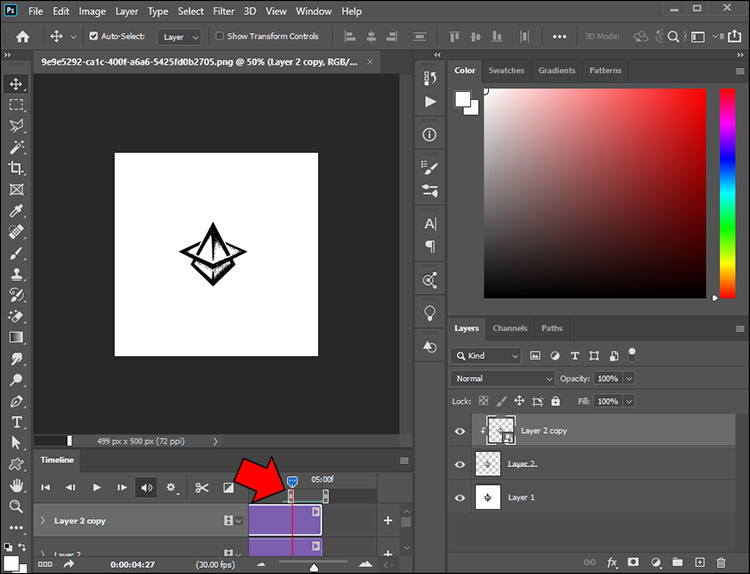Hide the Layer 2 copy layer

(x=460, y=431)
